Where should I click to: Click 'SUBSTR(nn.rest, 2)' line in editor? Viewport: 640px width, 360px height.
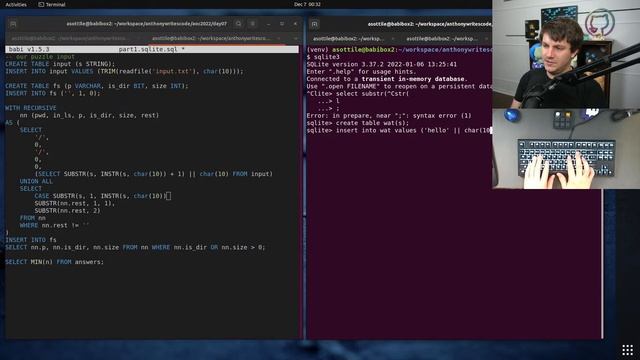[67, 211]
